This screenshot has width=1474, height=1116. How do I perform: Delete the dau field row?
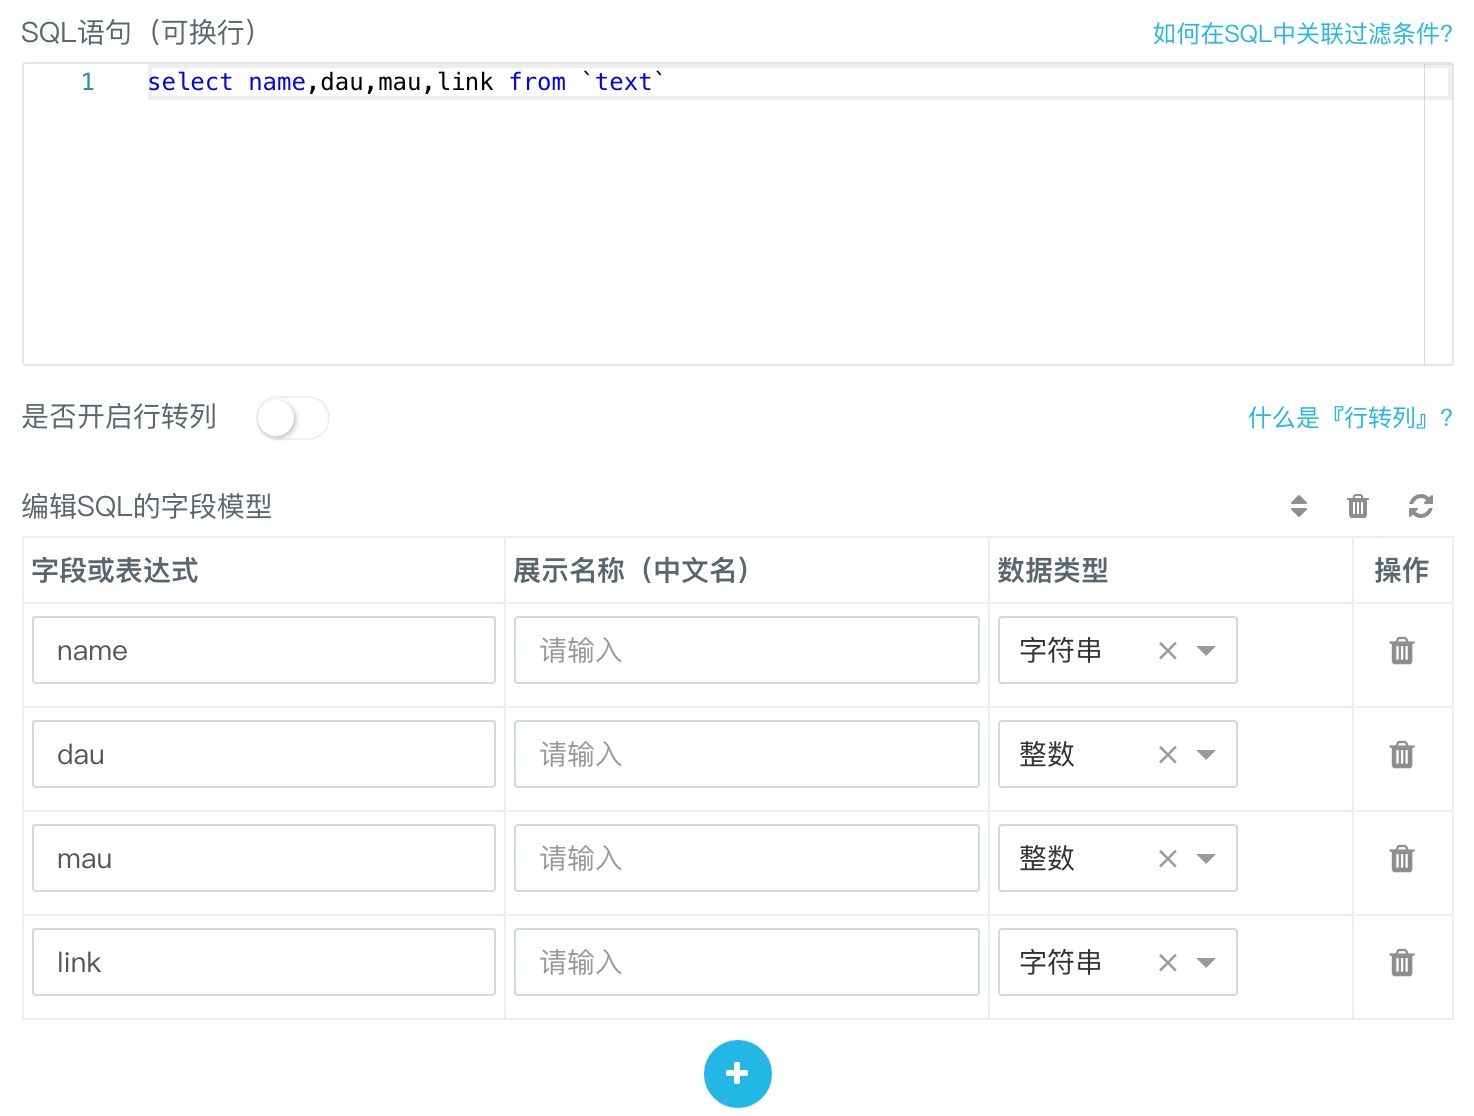click(1401, 755)
